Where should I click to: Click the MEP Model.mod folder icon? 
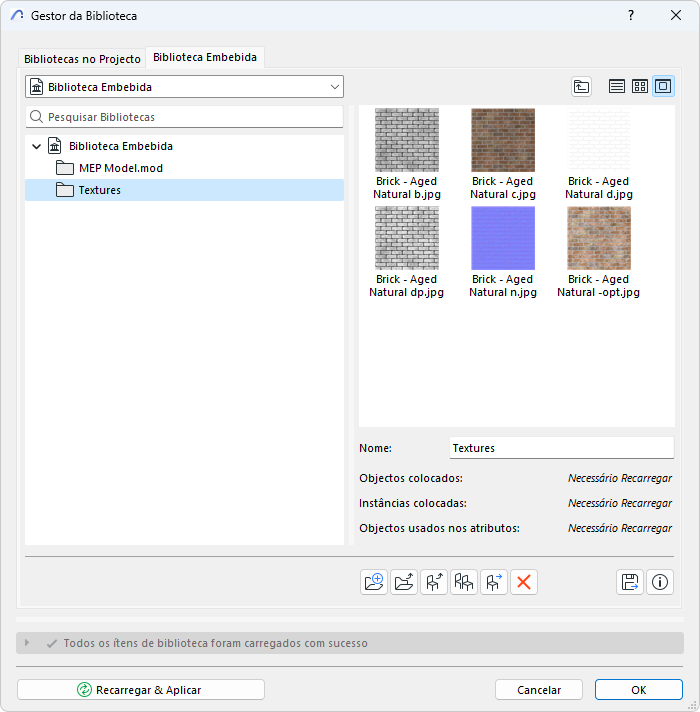[x=65, y=168]
